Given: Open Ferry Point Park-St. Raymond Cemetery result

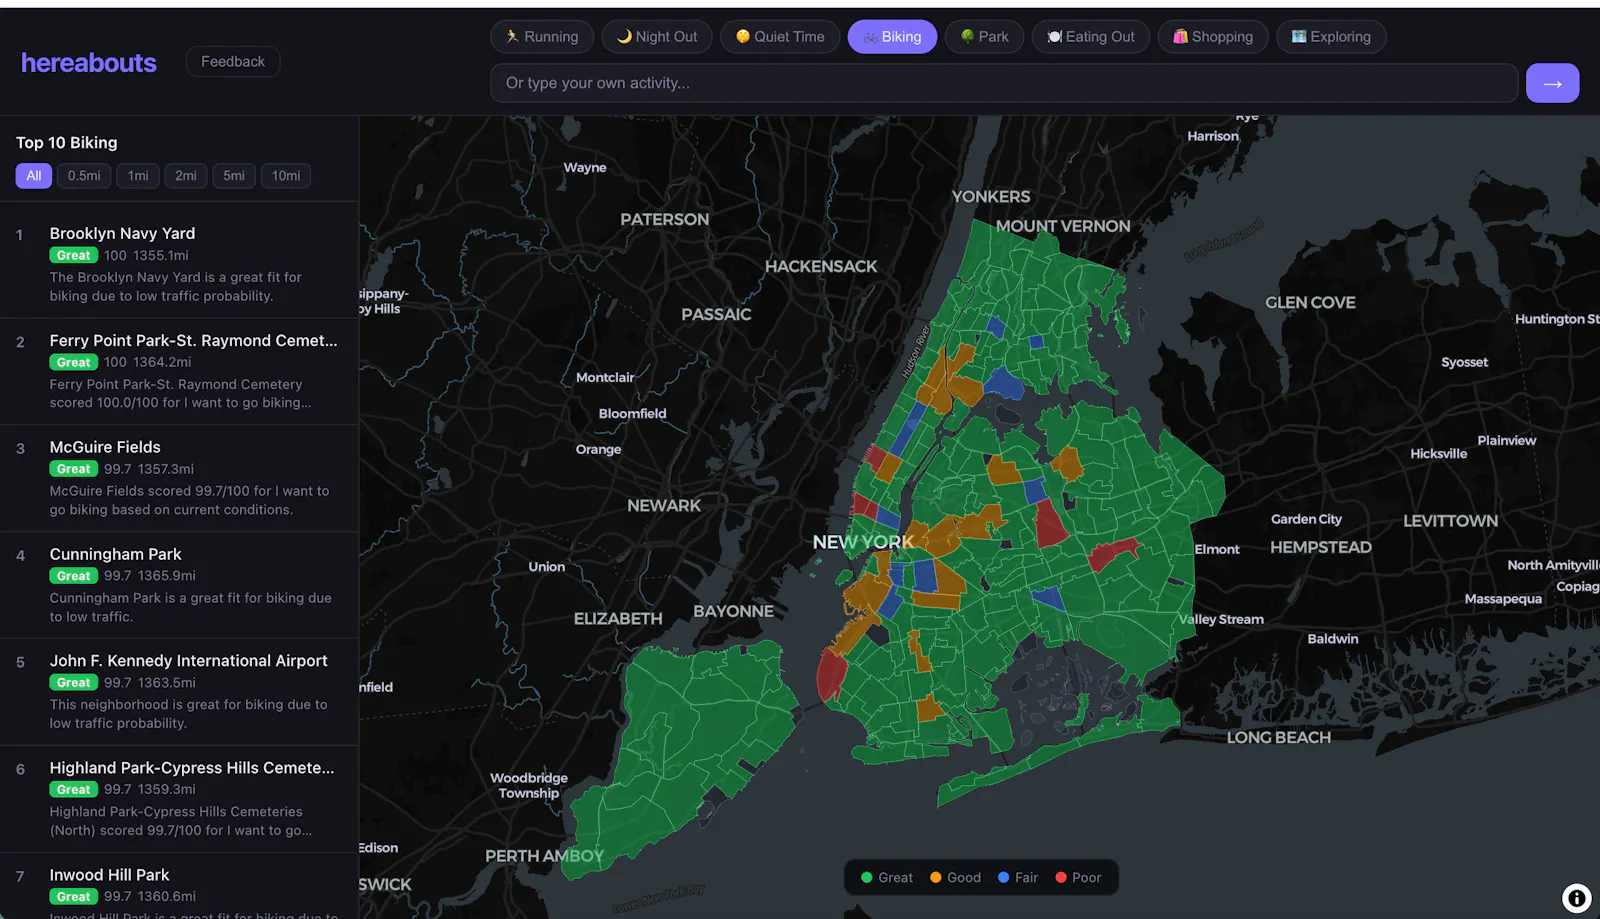Looking at the screenshot, I should 179,371.
